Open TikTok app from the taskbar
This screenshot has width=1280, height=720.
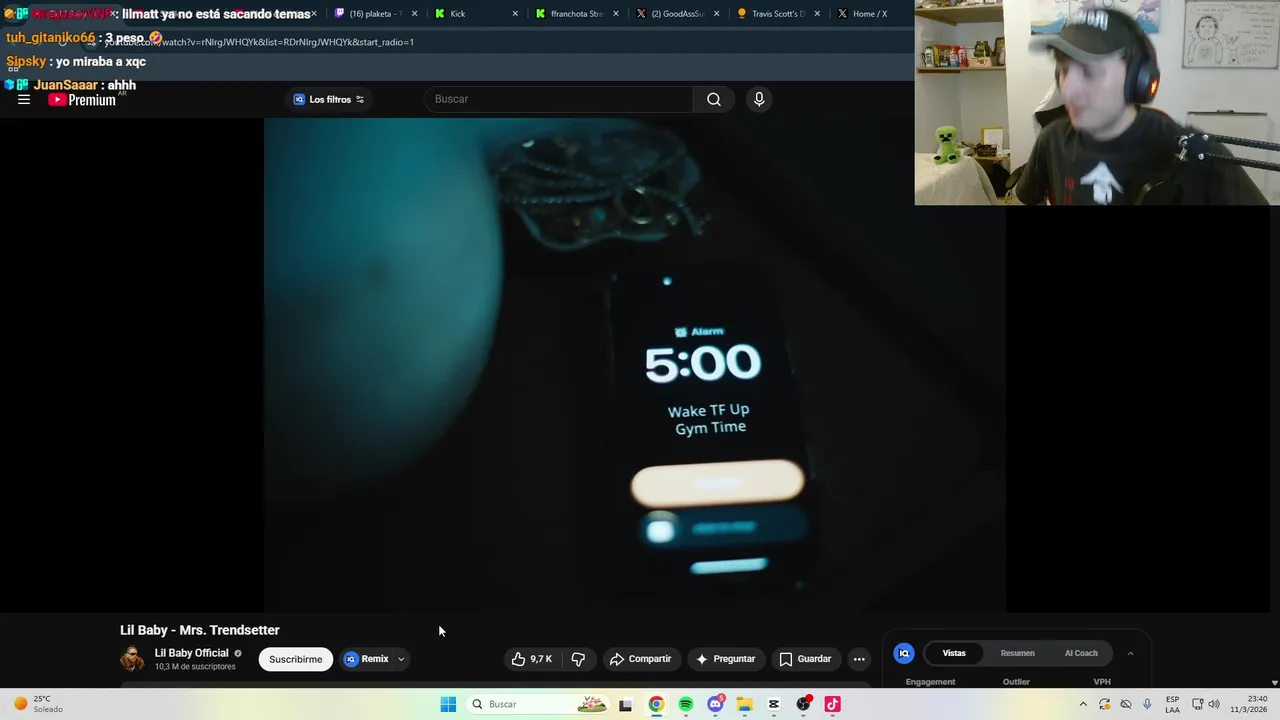832,704
